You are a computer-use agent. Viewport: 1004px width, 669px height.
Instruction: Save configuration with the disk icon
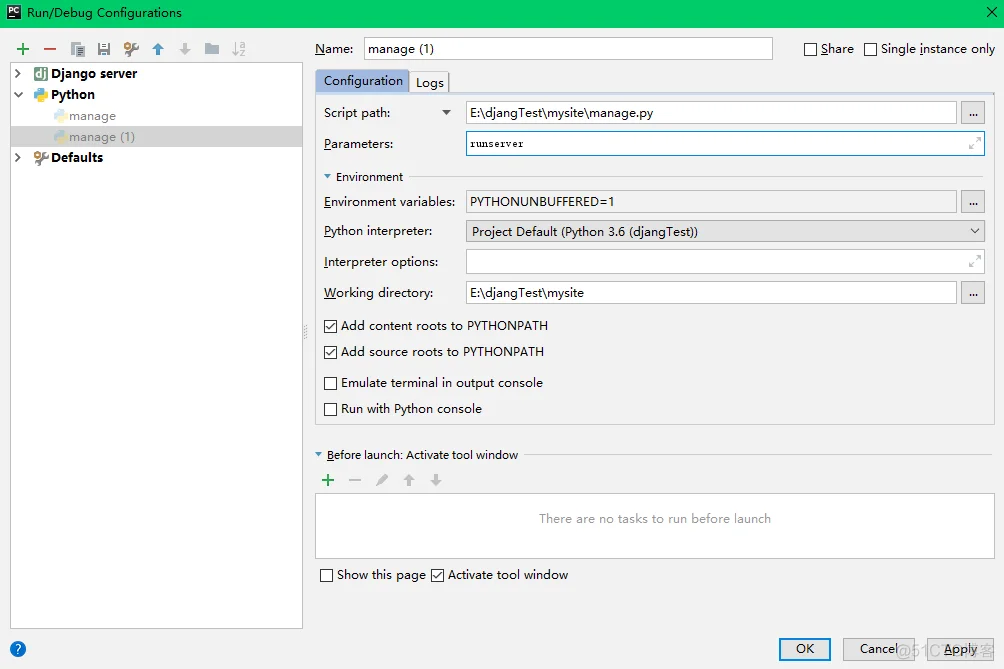pos(104,49)
